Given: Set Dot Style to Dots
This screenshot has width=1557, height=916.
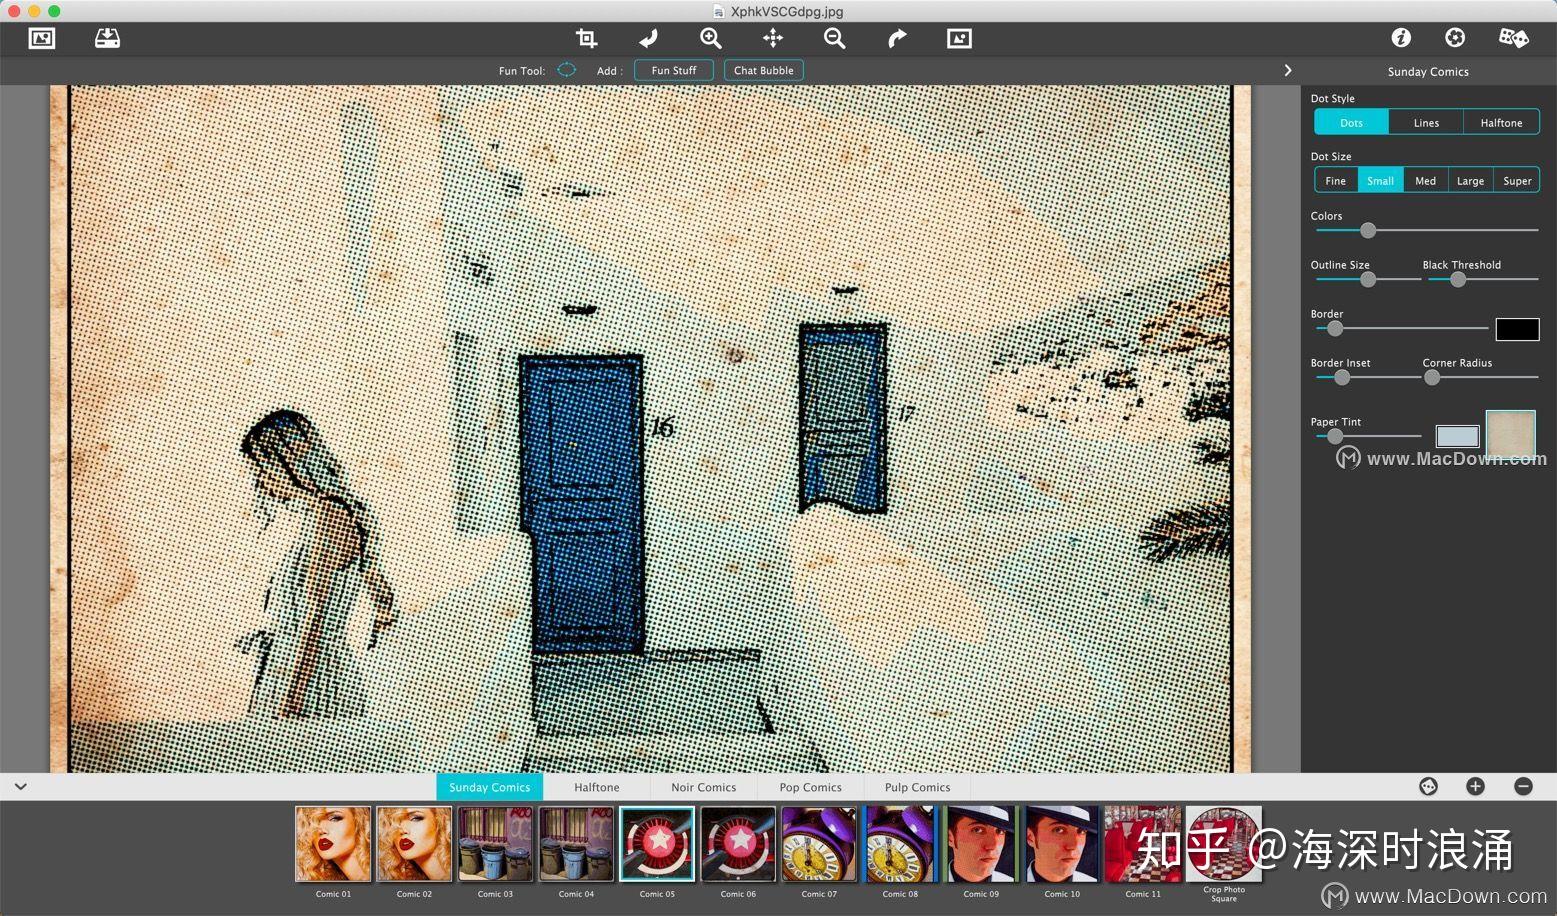Looking at the screenshot, I should 1351,122.
